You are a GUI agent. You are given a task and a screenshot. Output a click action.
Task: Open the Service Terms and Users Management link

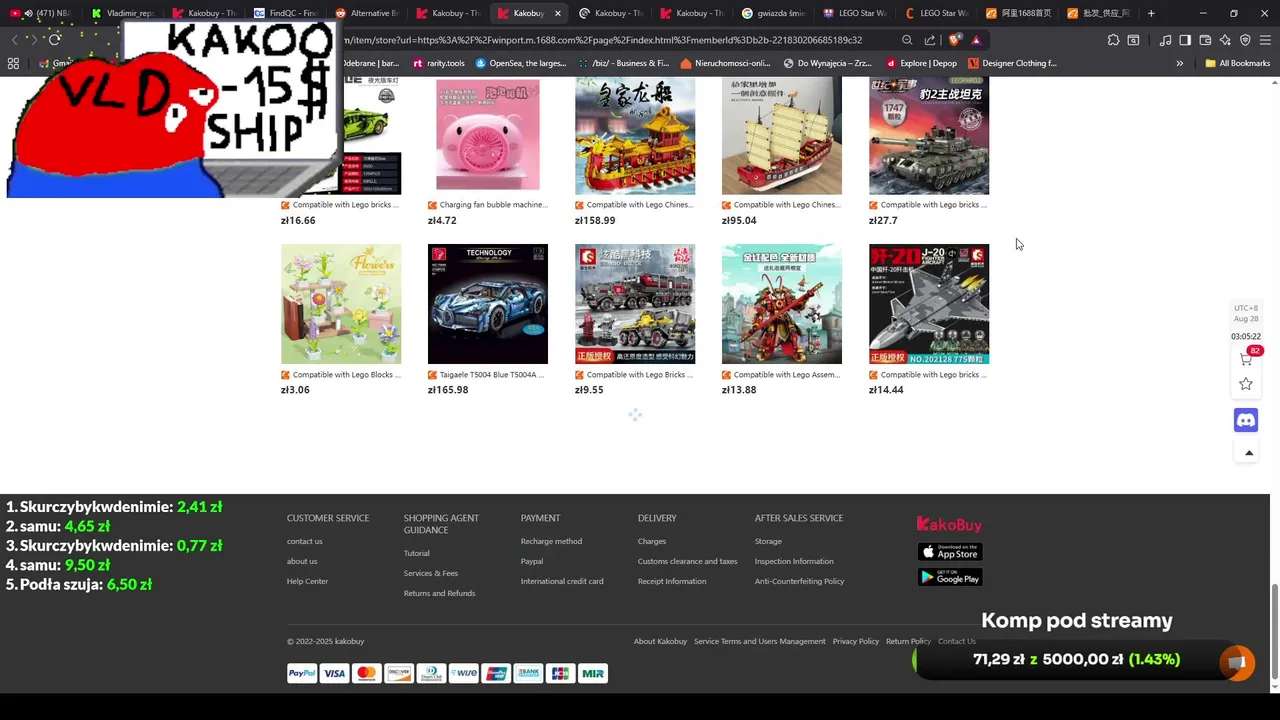[x=760, y=641]
